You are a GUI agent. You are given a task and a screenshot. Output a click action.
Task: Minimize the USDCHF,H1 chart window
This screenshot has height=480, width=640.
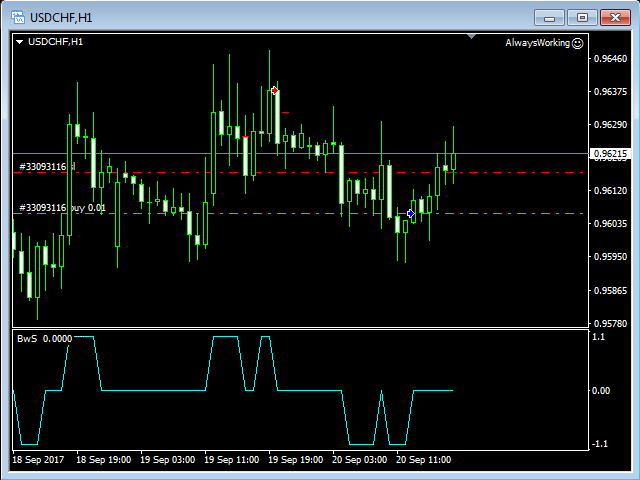pos(551,16)
